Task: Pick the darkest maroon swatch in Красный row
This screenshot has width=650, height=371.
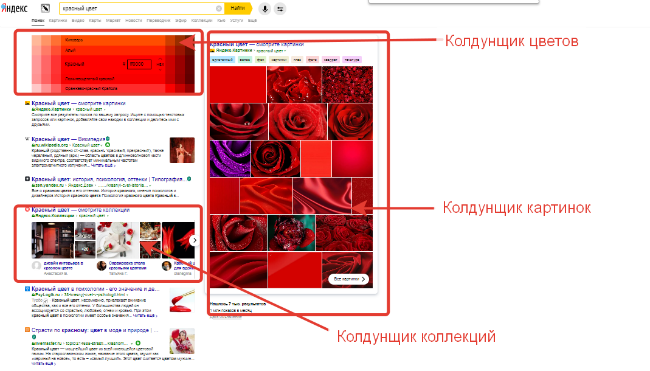Action: pyautogui.click(x=190, y=64)
